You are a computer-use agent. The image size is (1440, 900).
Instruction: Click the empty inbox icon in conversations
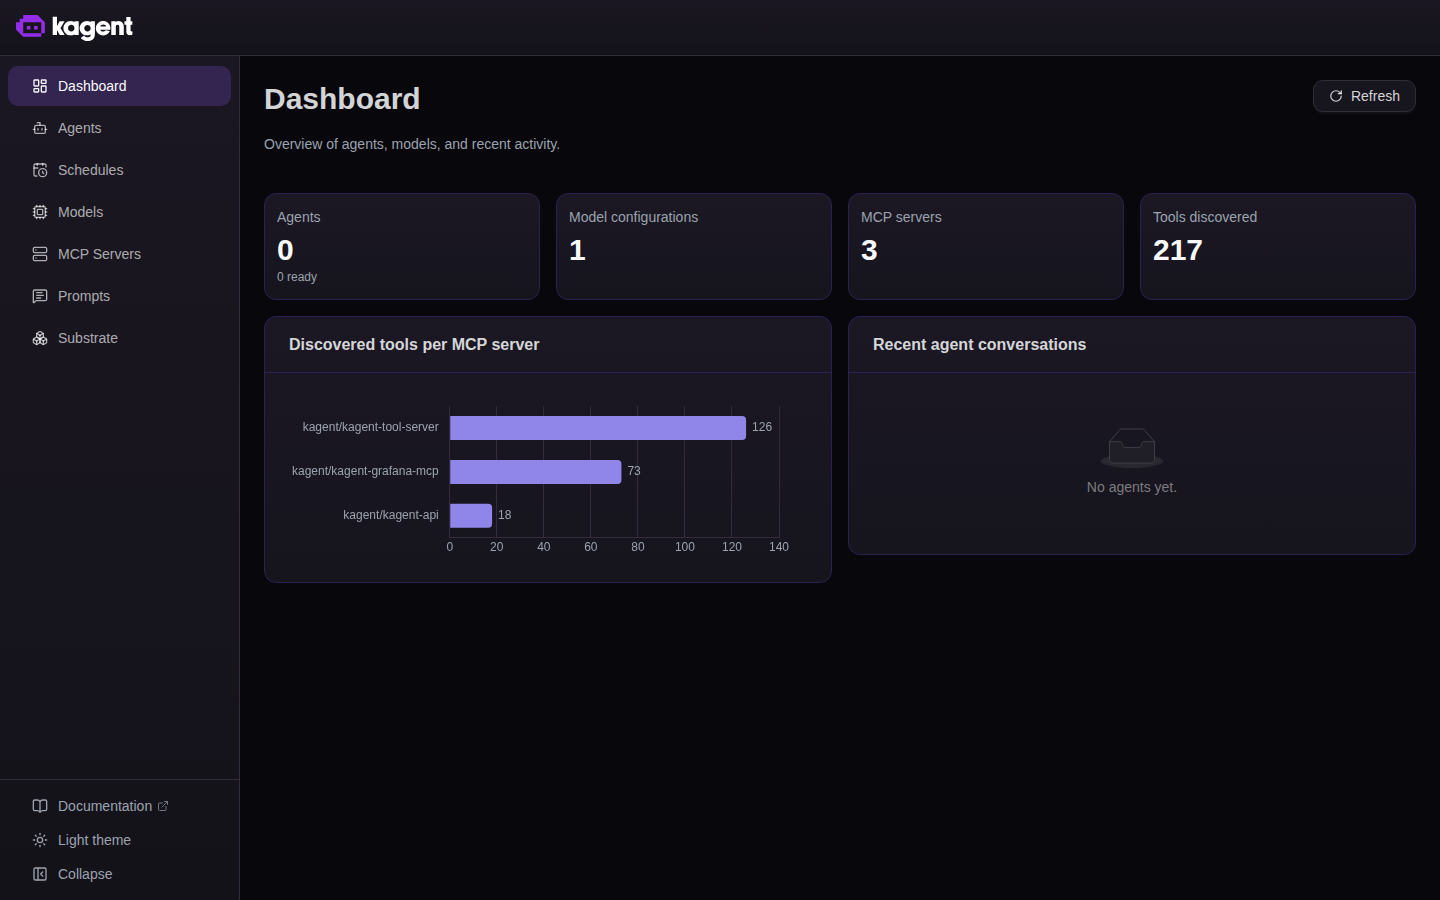click(x=1132, y=447)
